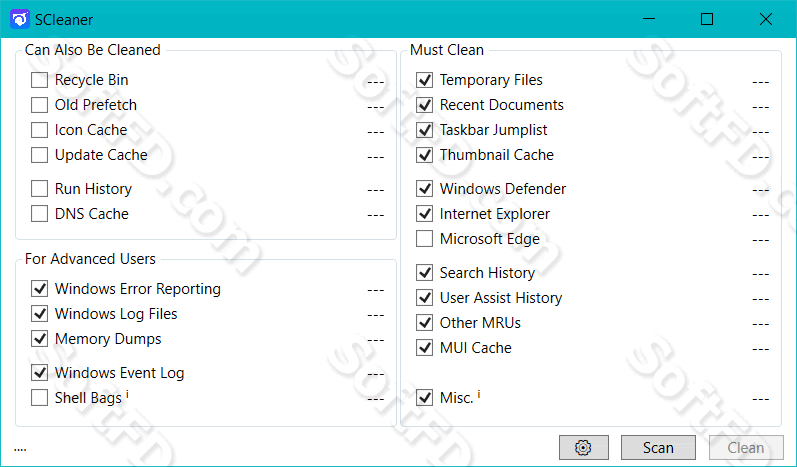
Task: Uncheck Windows Log Files
Action: 40,314
